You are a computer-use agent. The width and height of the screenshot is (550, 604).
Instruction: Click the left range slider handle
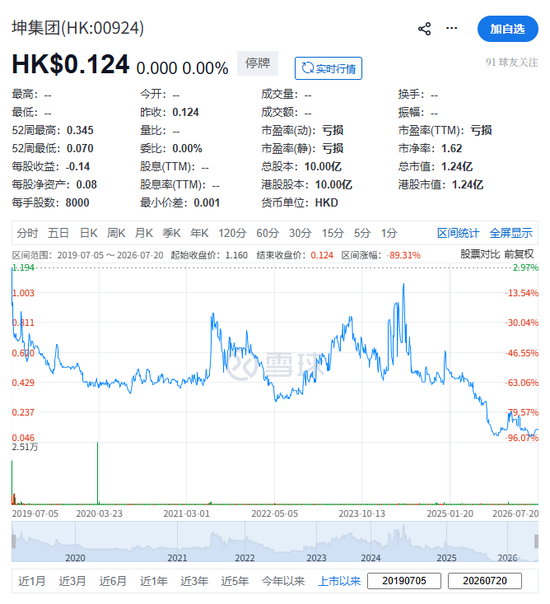pos(14,541)
